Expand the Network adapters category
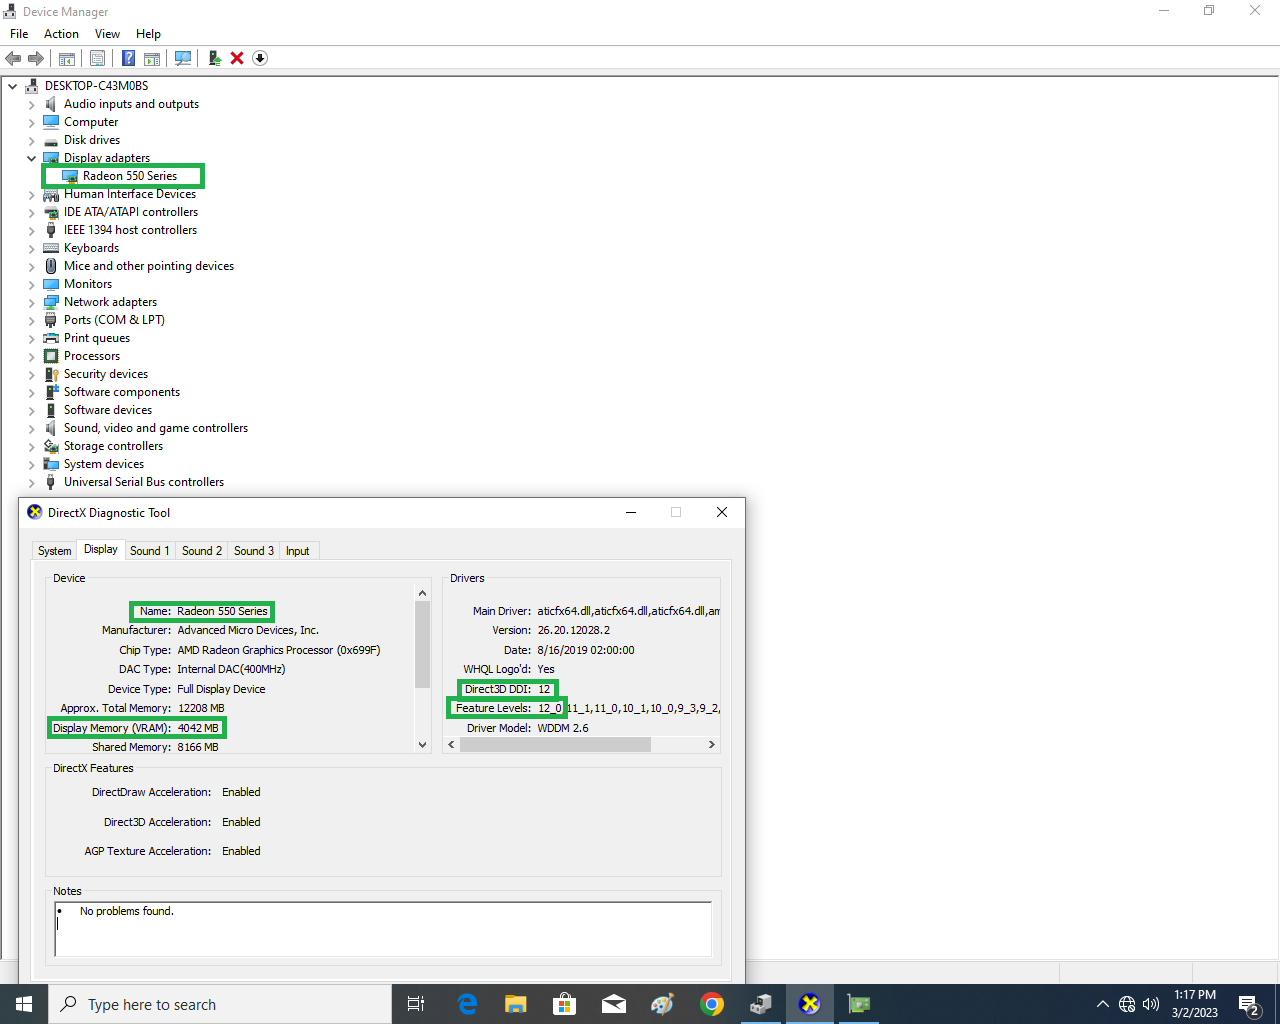The width and height of the screenshot is (1280, 1024). tap(31, 302)
